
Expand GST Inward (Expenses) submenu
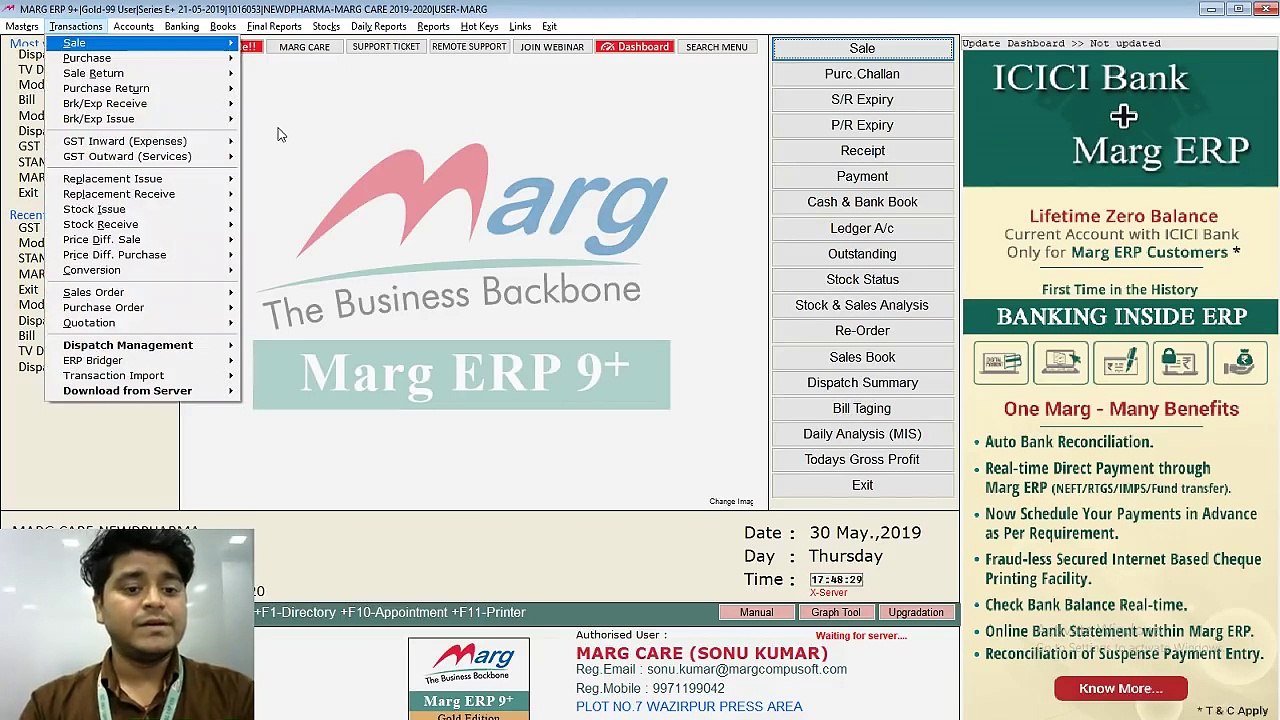[x=142, y=141]
